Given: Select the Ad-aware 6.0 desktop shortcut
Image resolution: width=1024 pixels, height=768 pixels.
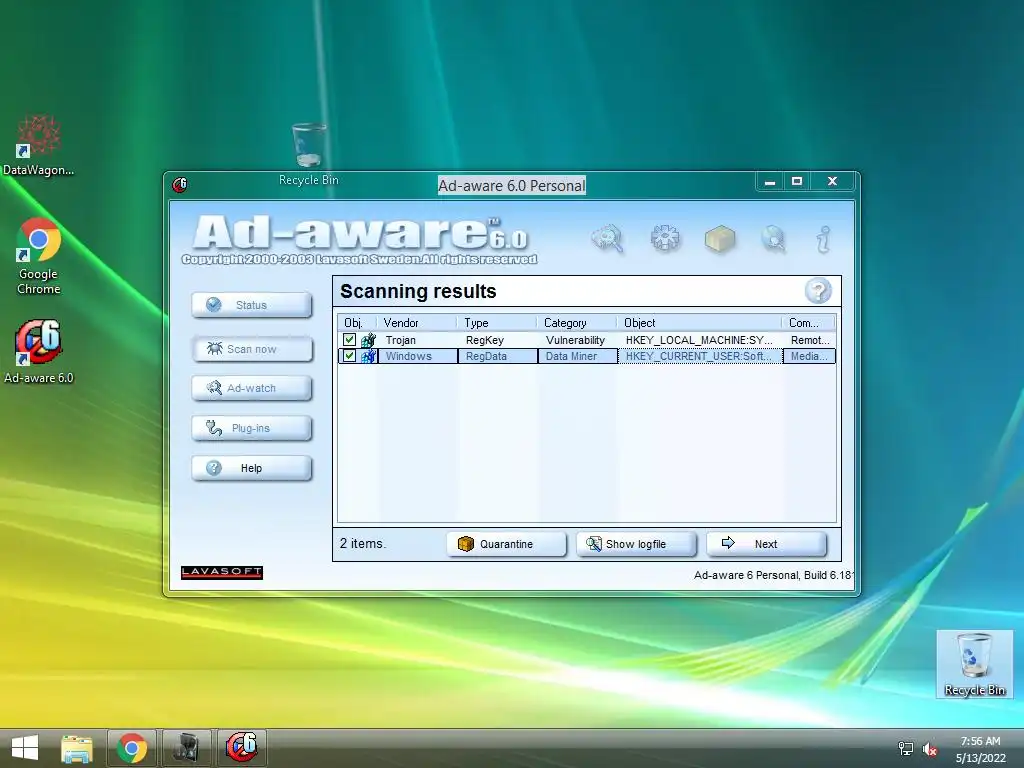Looking at the screenshot, I should (39, 351).
